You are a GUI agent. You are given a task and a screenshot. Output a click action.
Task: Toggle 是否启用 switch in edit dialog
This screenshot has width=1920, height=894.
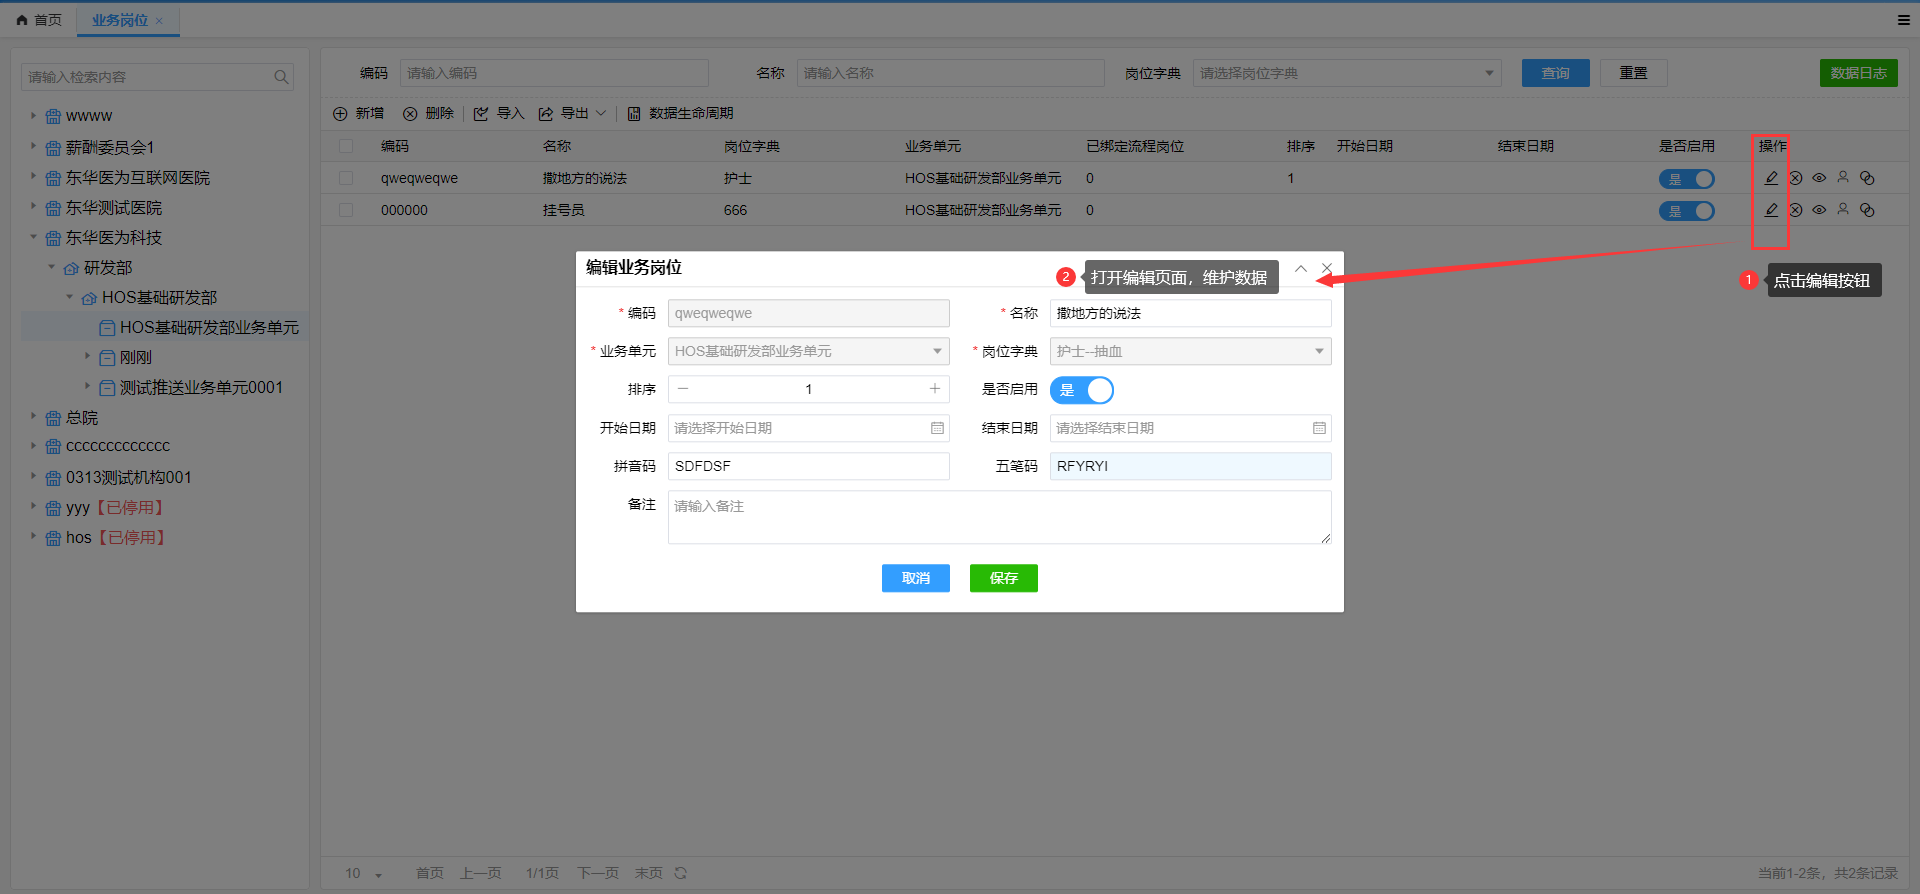coord(1082,390)
